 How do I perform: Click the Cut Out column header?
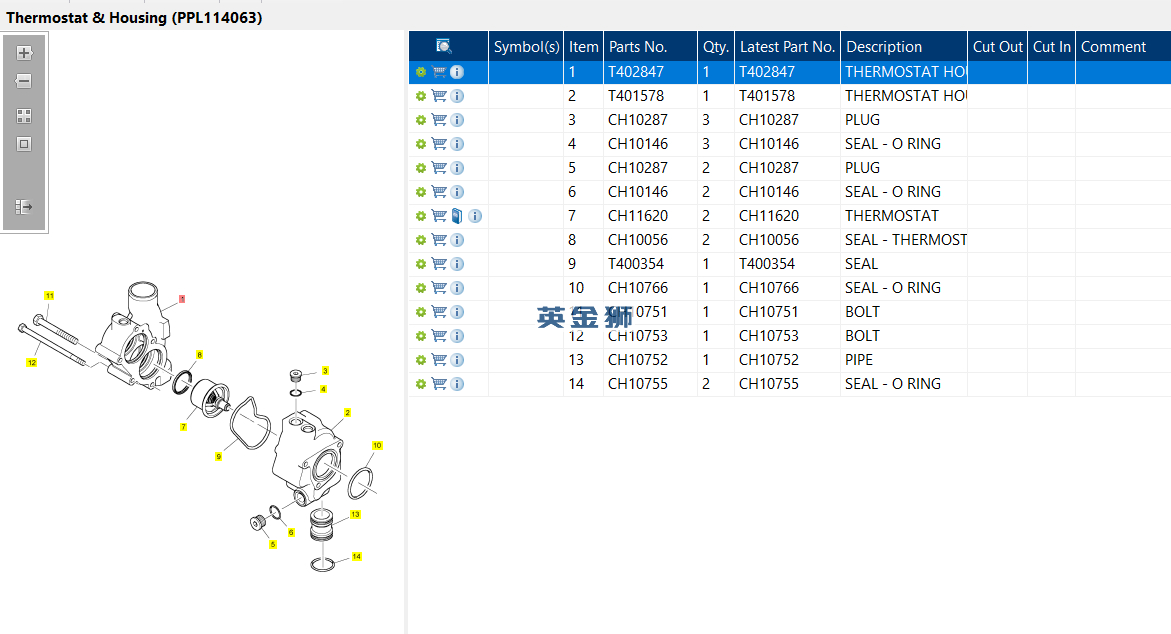click(997, 46)
